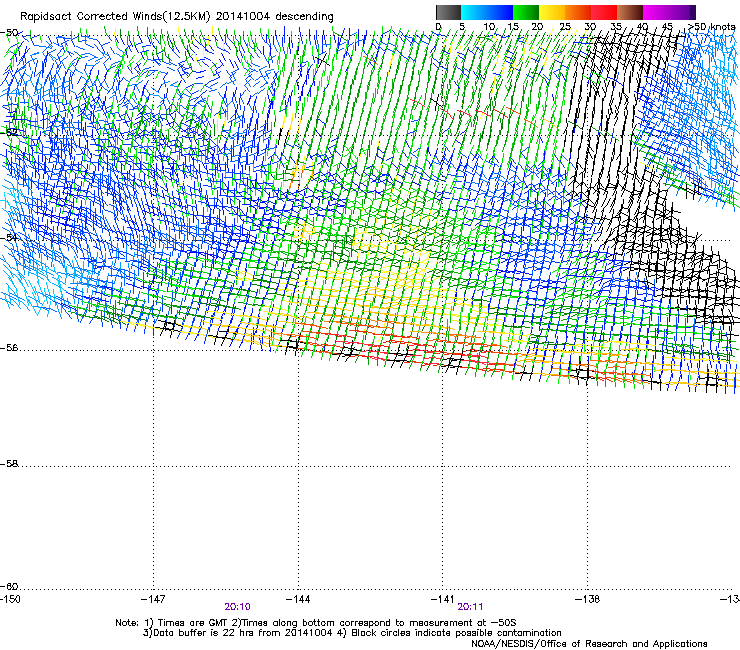Click the longitude label '-144'
Screen dimensions: 740x650
(x=298, y=599)
